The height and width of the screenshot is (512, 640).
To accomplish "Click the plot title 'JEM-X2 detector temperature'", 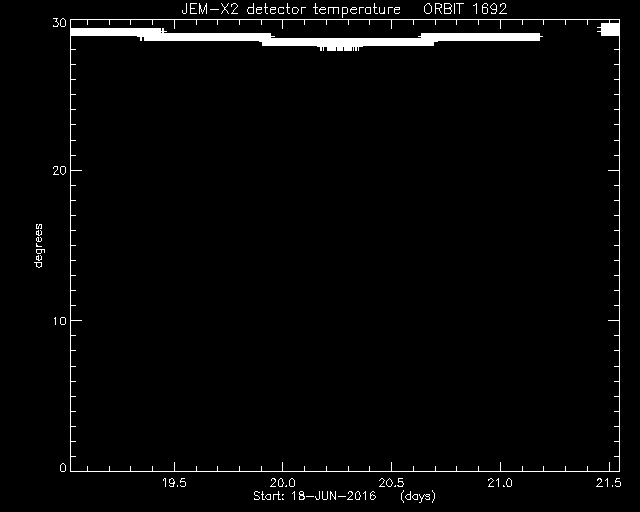I will (x=291, y=9).
